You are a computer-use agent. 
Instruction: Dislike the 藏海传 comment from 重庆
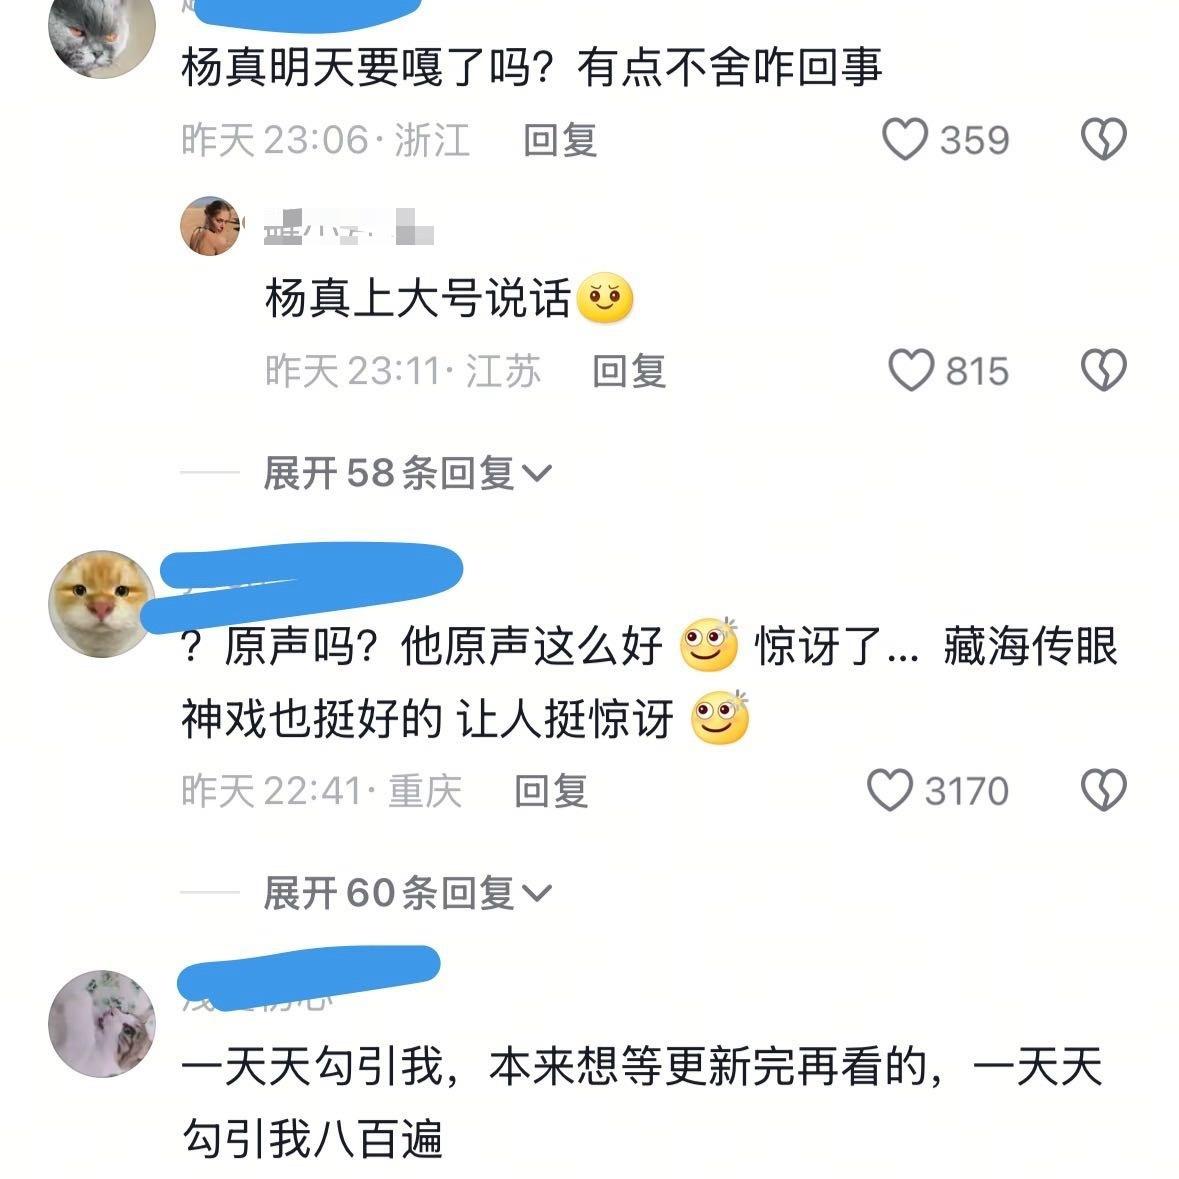(1103, 790)
